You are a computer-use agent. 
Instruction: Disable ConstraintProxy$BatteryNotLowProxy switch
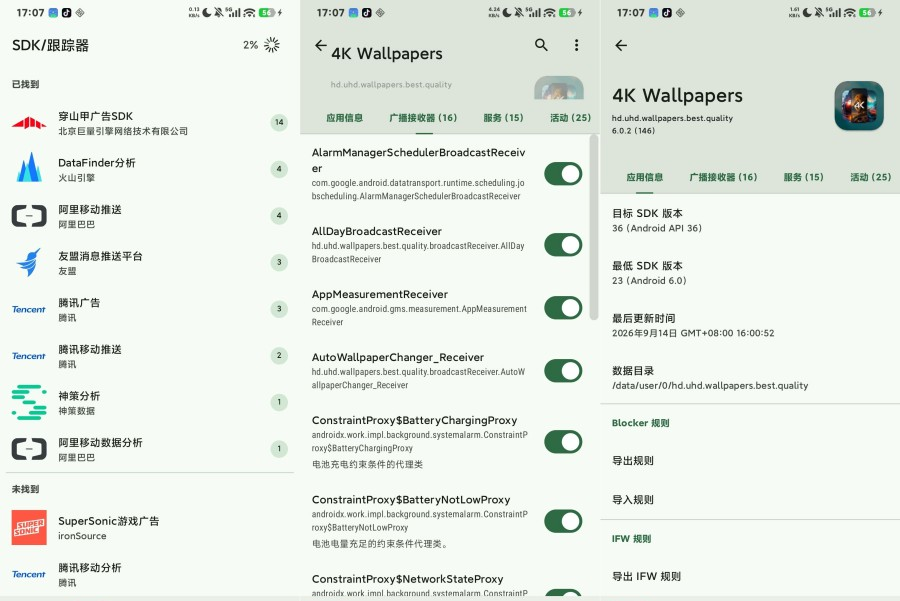[x=563, y=521]
